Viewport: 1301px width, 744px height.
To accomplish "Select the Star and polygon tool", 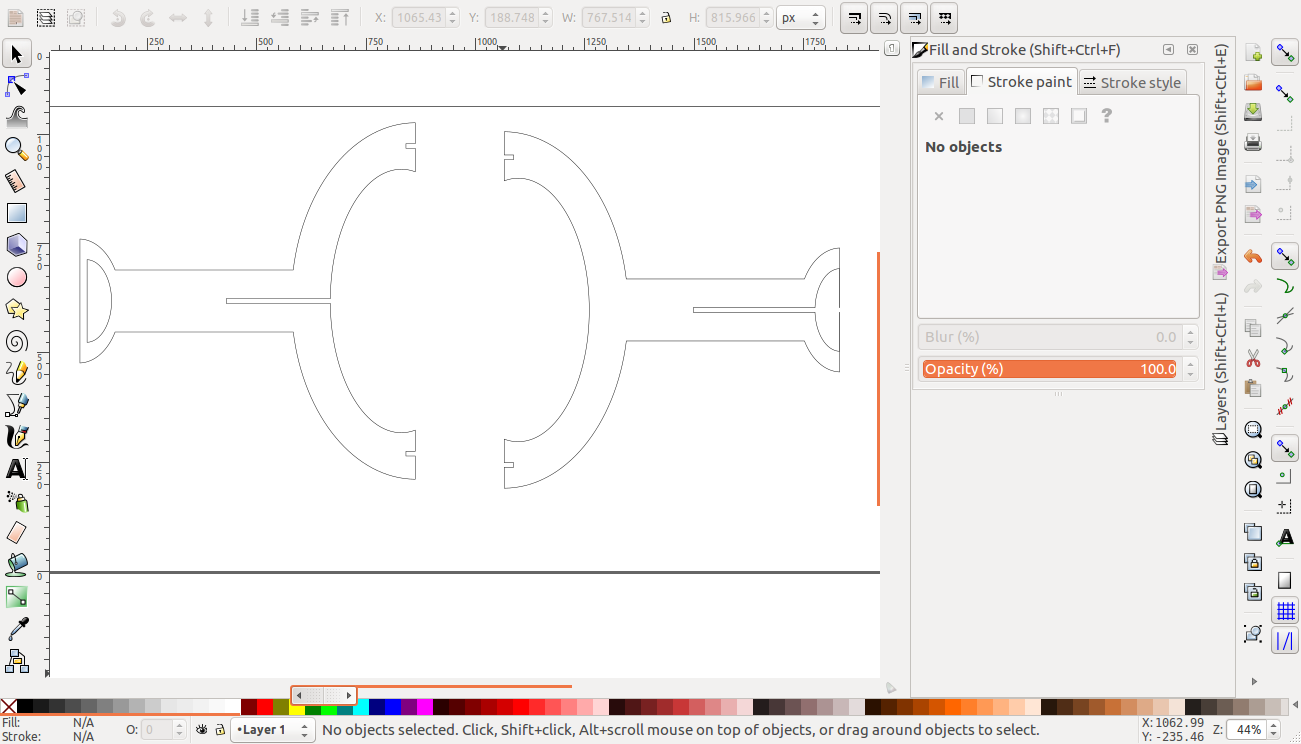I will 17,309.
